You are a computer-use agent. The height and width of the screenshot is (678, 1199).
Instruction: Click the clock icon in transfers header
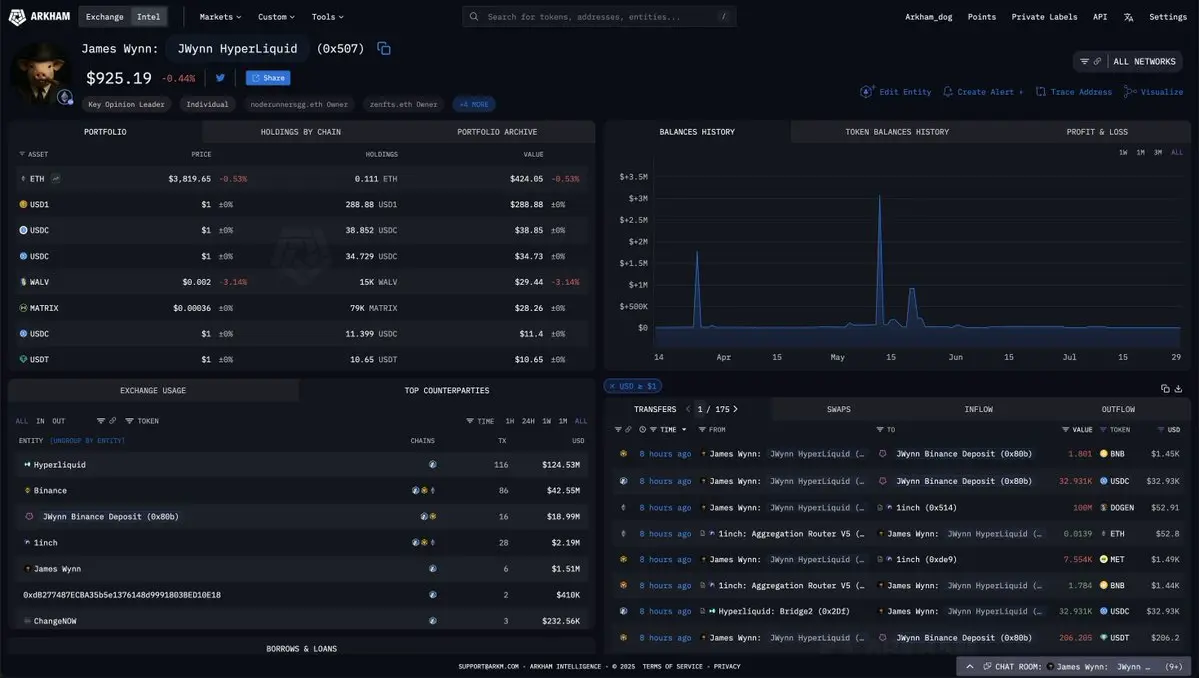[x=642, y=430]
